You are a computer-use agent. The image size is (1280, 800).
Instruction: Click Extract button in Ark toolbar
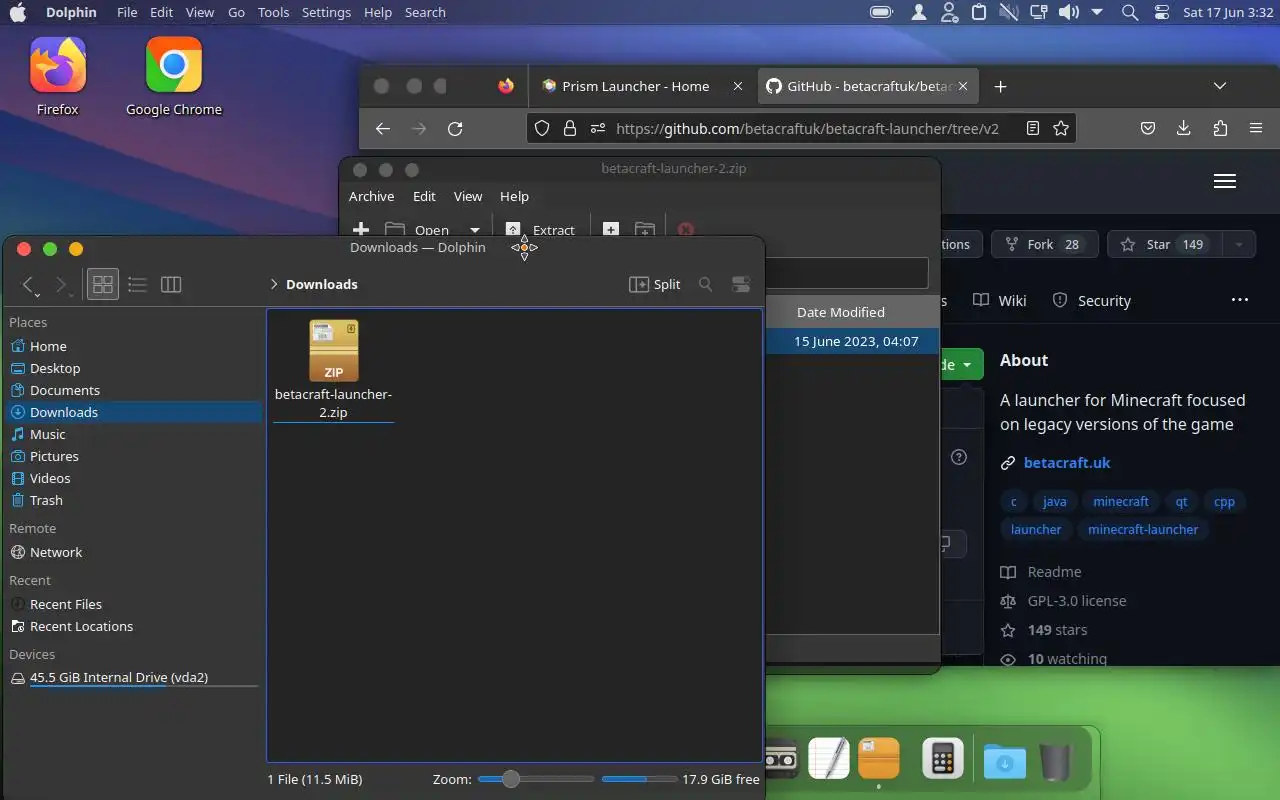coord(540,229)
